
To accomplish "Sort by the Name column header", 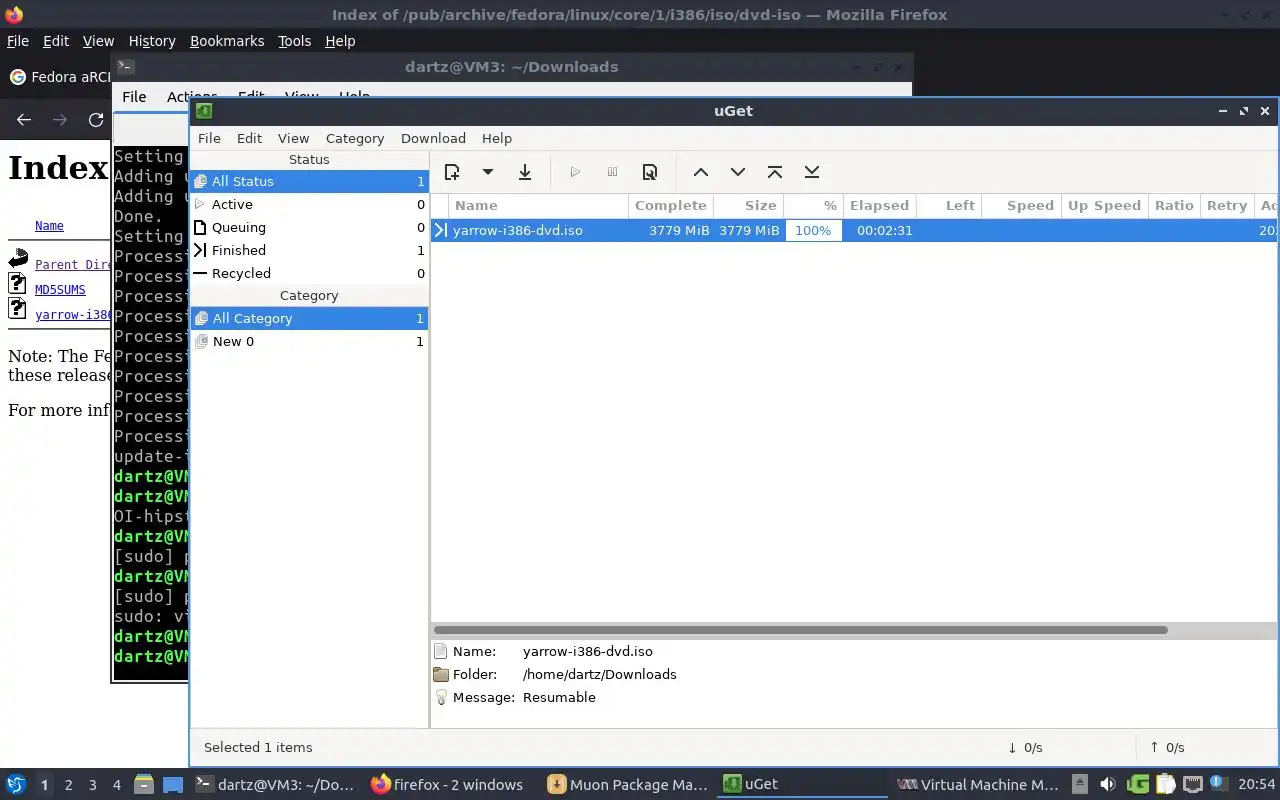I will [x=538, y=205].
